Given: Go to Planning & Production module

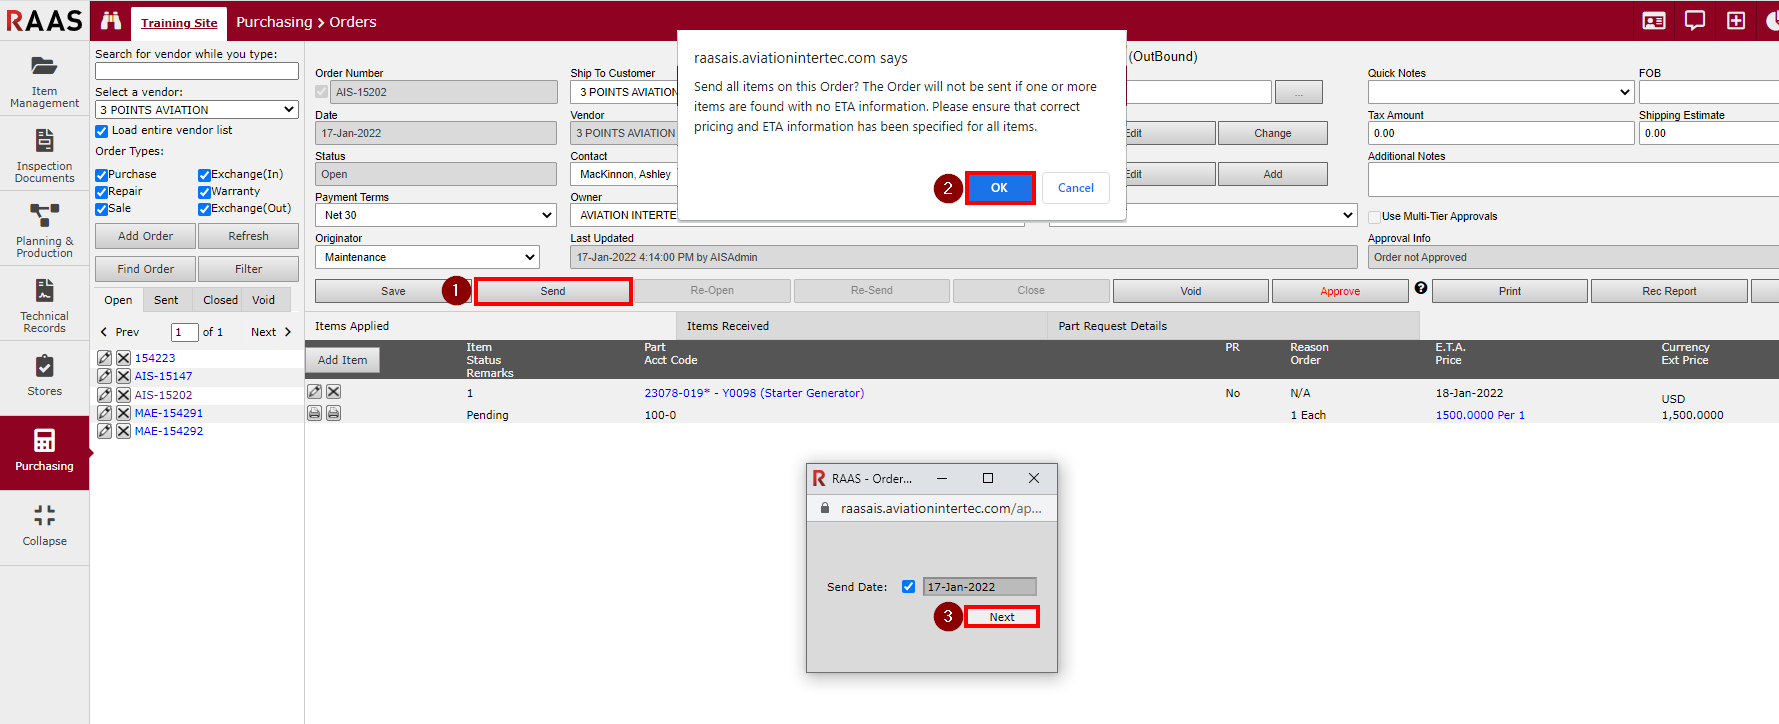Looking at the screenshot, I should click(44, 230).
